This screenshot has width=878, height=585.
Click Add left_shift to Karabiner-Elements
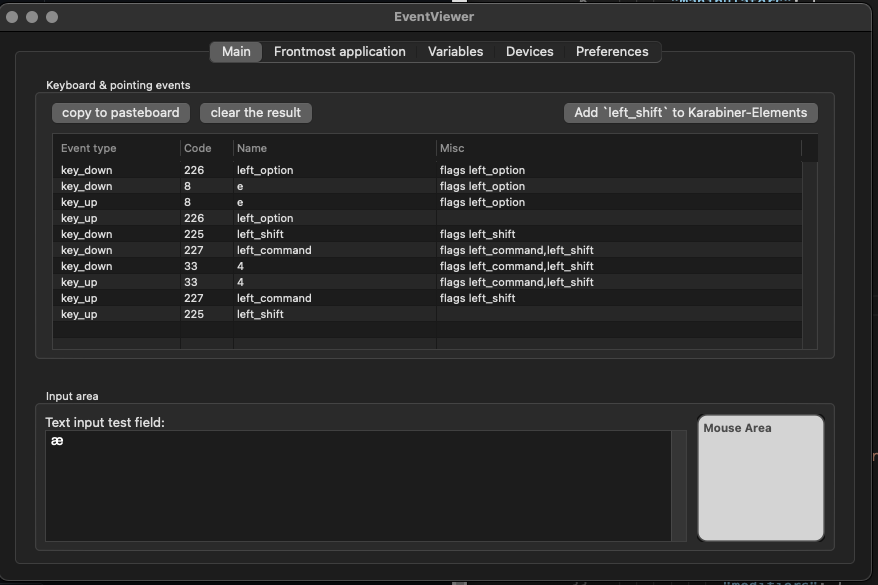pyautogui.click(x=691, y=112)
